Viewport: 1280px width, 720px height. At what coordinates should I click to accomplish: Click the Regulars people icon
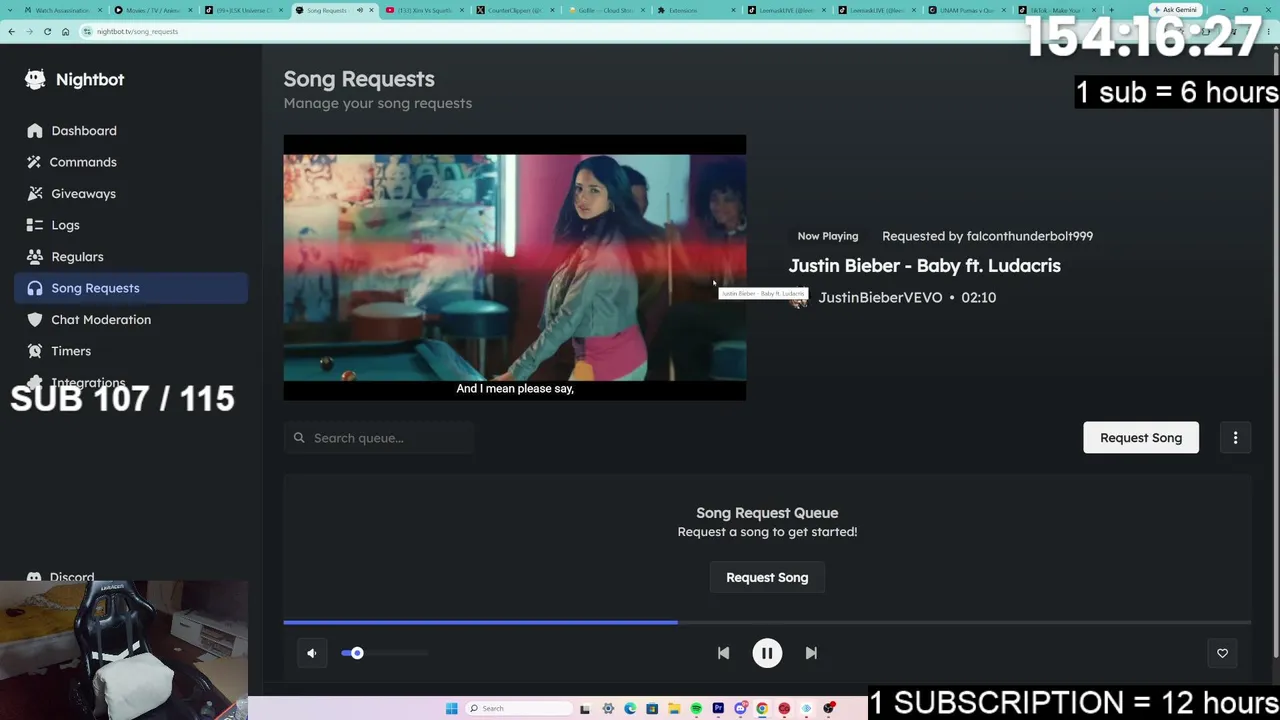pos(35,257)
